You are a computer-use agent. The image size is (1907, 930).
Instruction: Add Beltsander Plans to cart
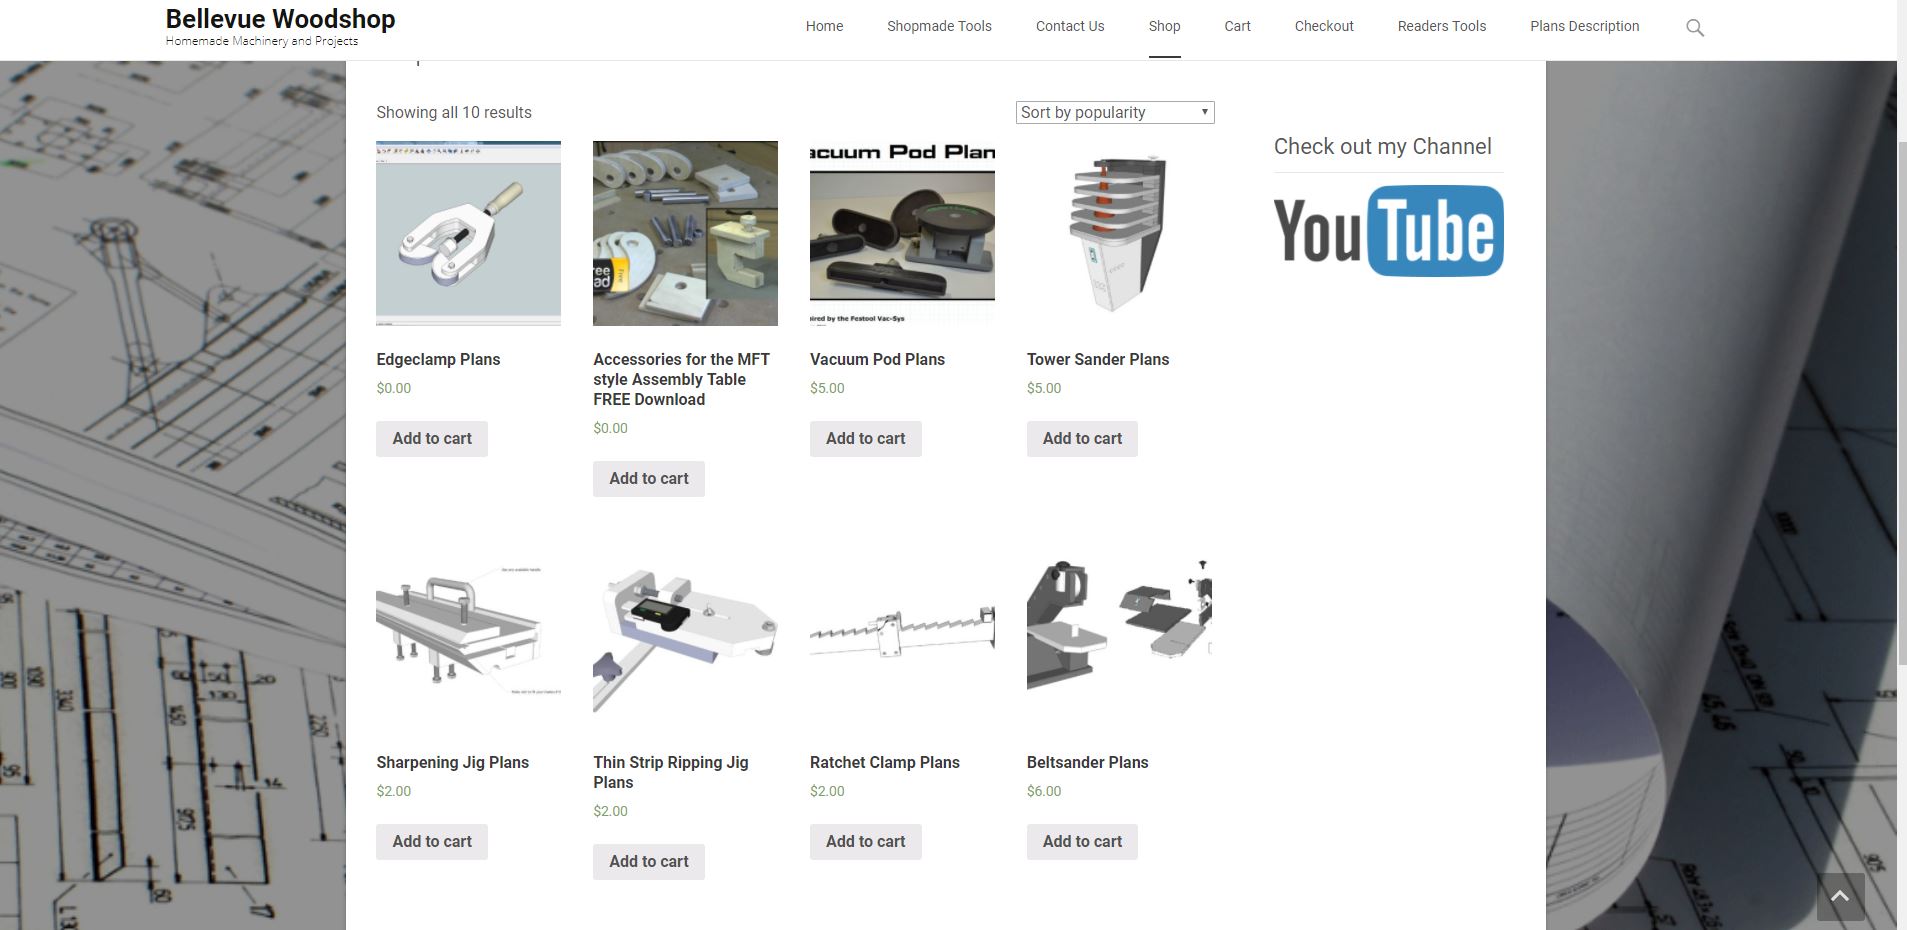click(1082, 842)
